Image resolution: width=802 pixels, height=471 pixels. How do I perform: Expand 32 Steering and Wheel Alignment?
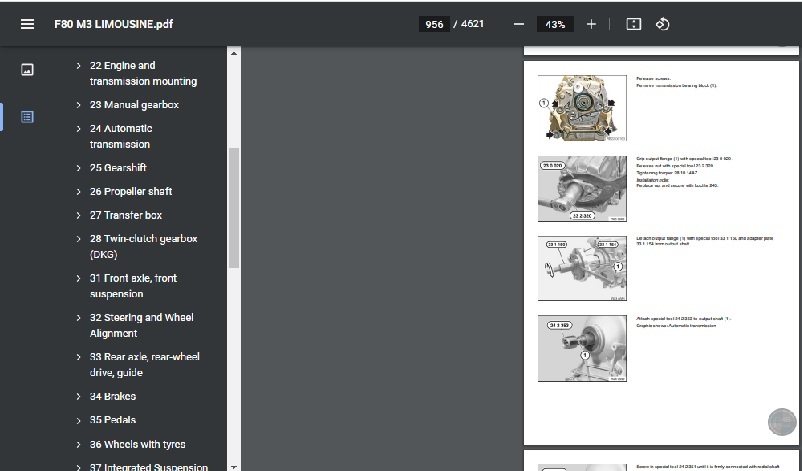coord(78,318)
